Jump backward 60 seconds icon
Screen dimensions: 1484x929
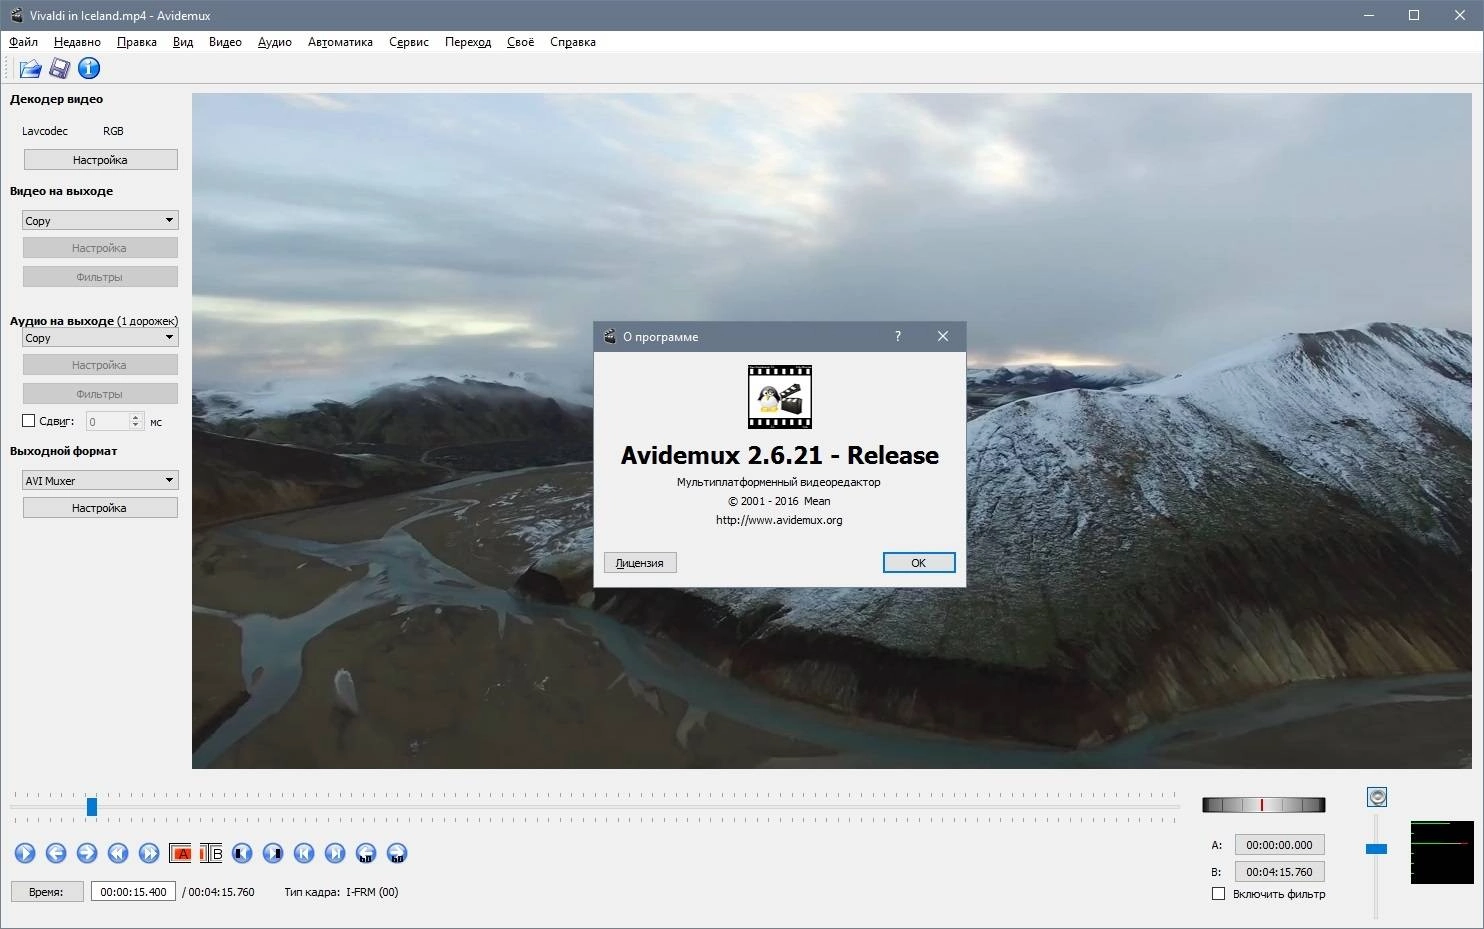[366, 853]
